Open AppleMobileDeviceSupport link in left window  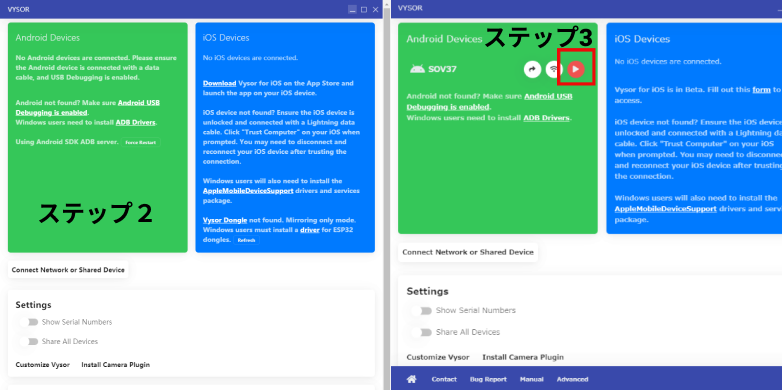tap(248, 191)
